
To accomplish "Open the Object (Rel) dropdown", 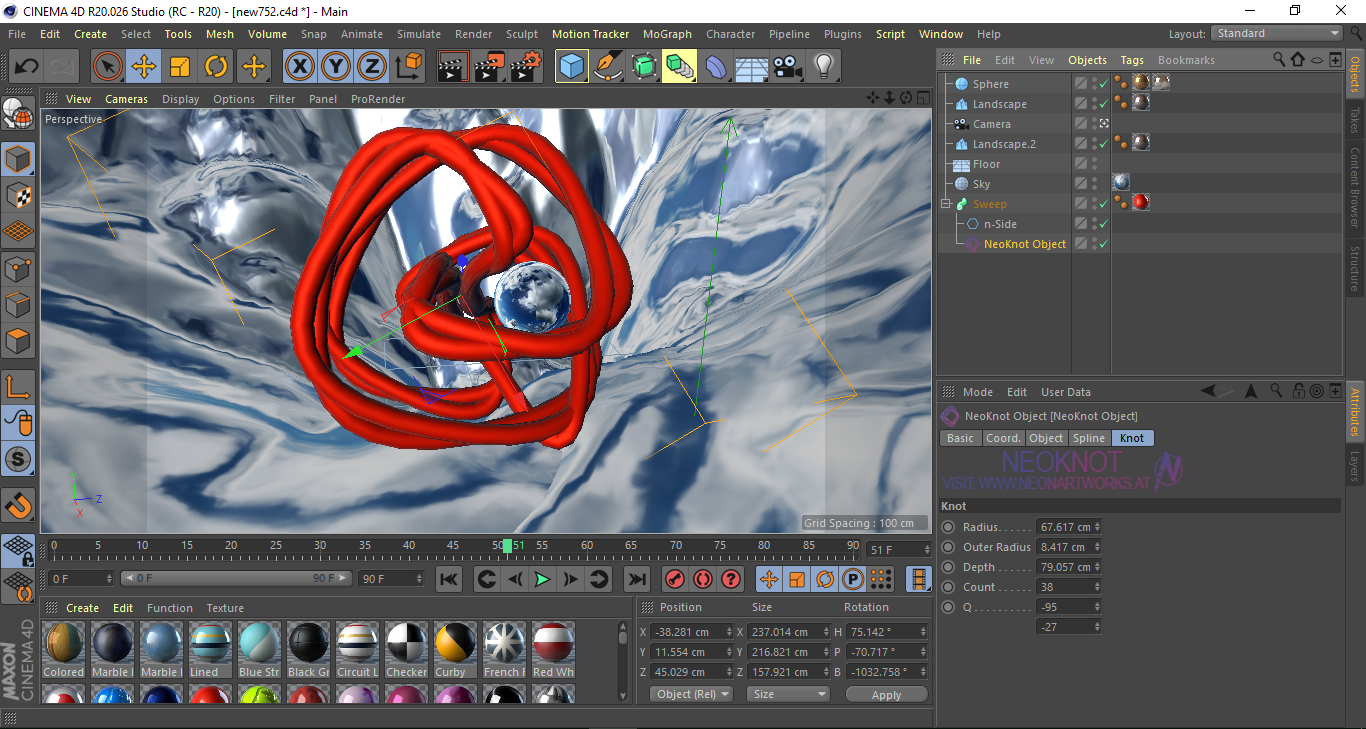I will [691, 693].
